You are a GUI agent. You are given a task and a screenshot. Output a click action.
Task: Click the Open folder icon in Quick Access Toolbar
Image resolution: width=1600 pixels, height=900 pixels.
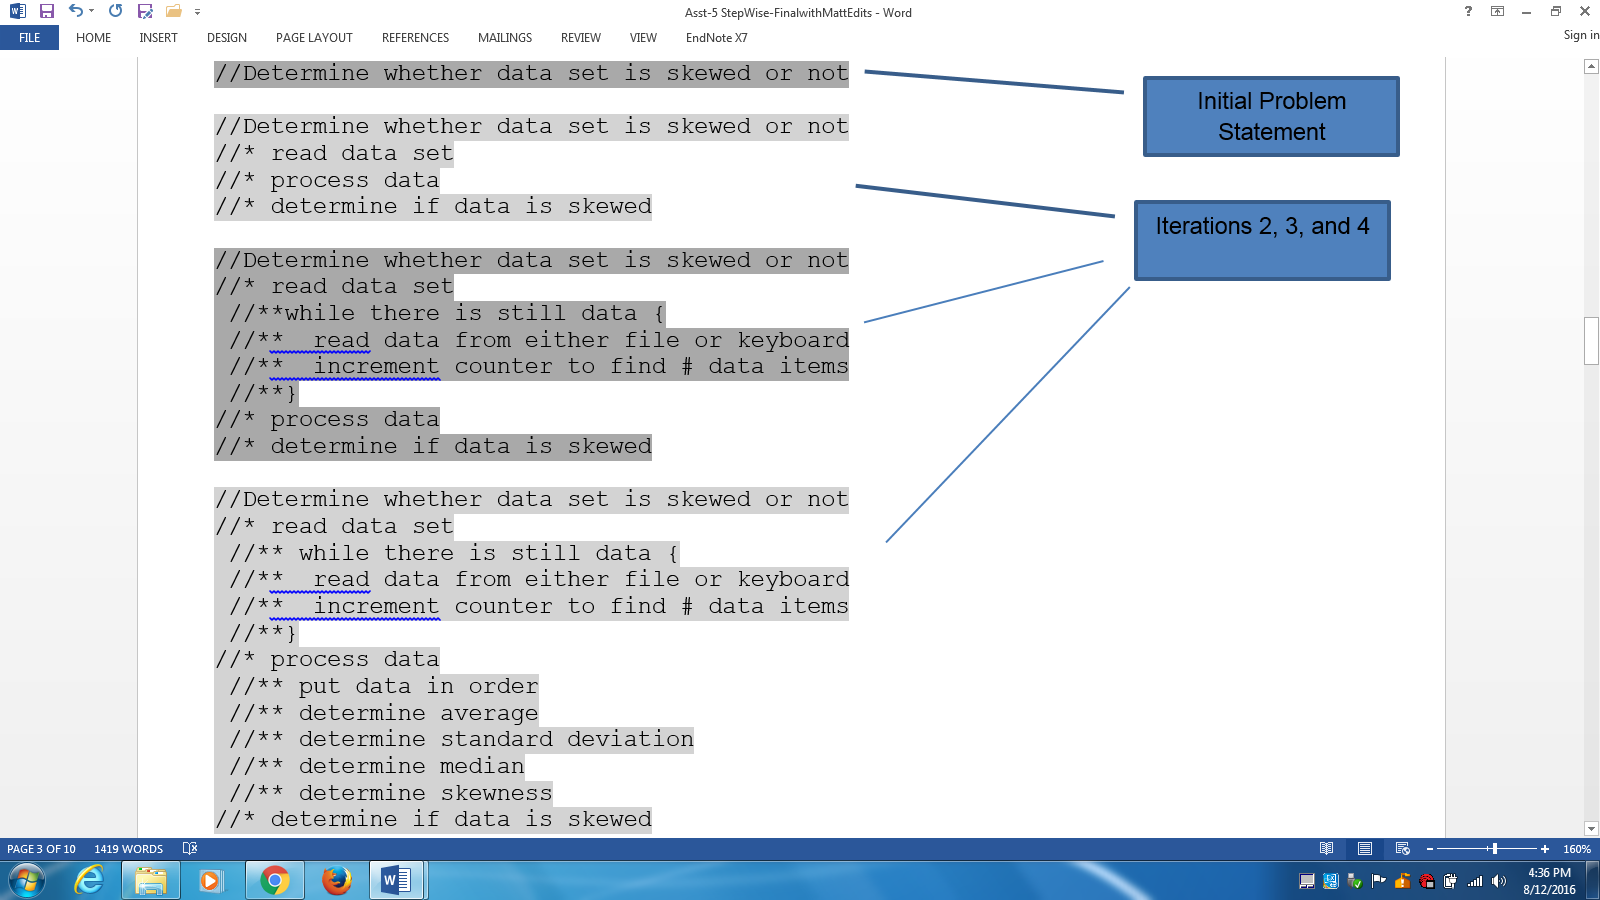174,12
